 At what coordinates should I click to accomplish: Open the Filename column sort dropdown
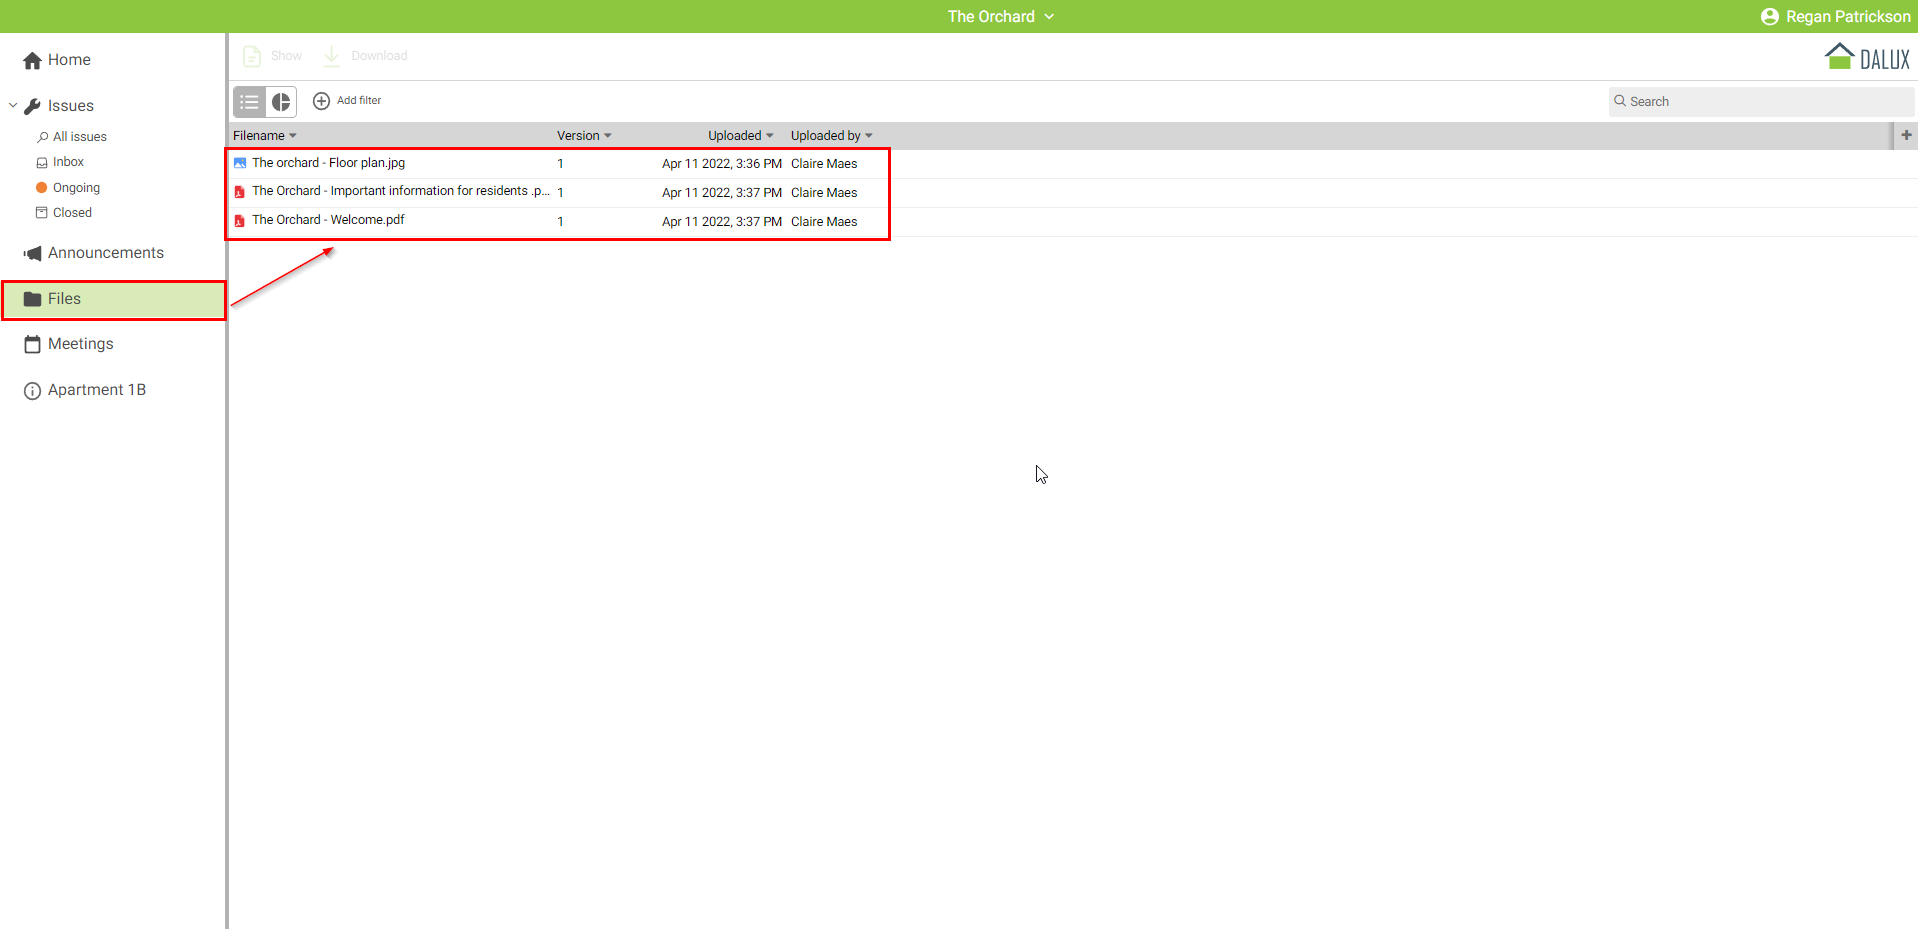(292, 136)
